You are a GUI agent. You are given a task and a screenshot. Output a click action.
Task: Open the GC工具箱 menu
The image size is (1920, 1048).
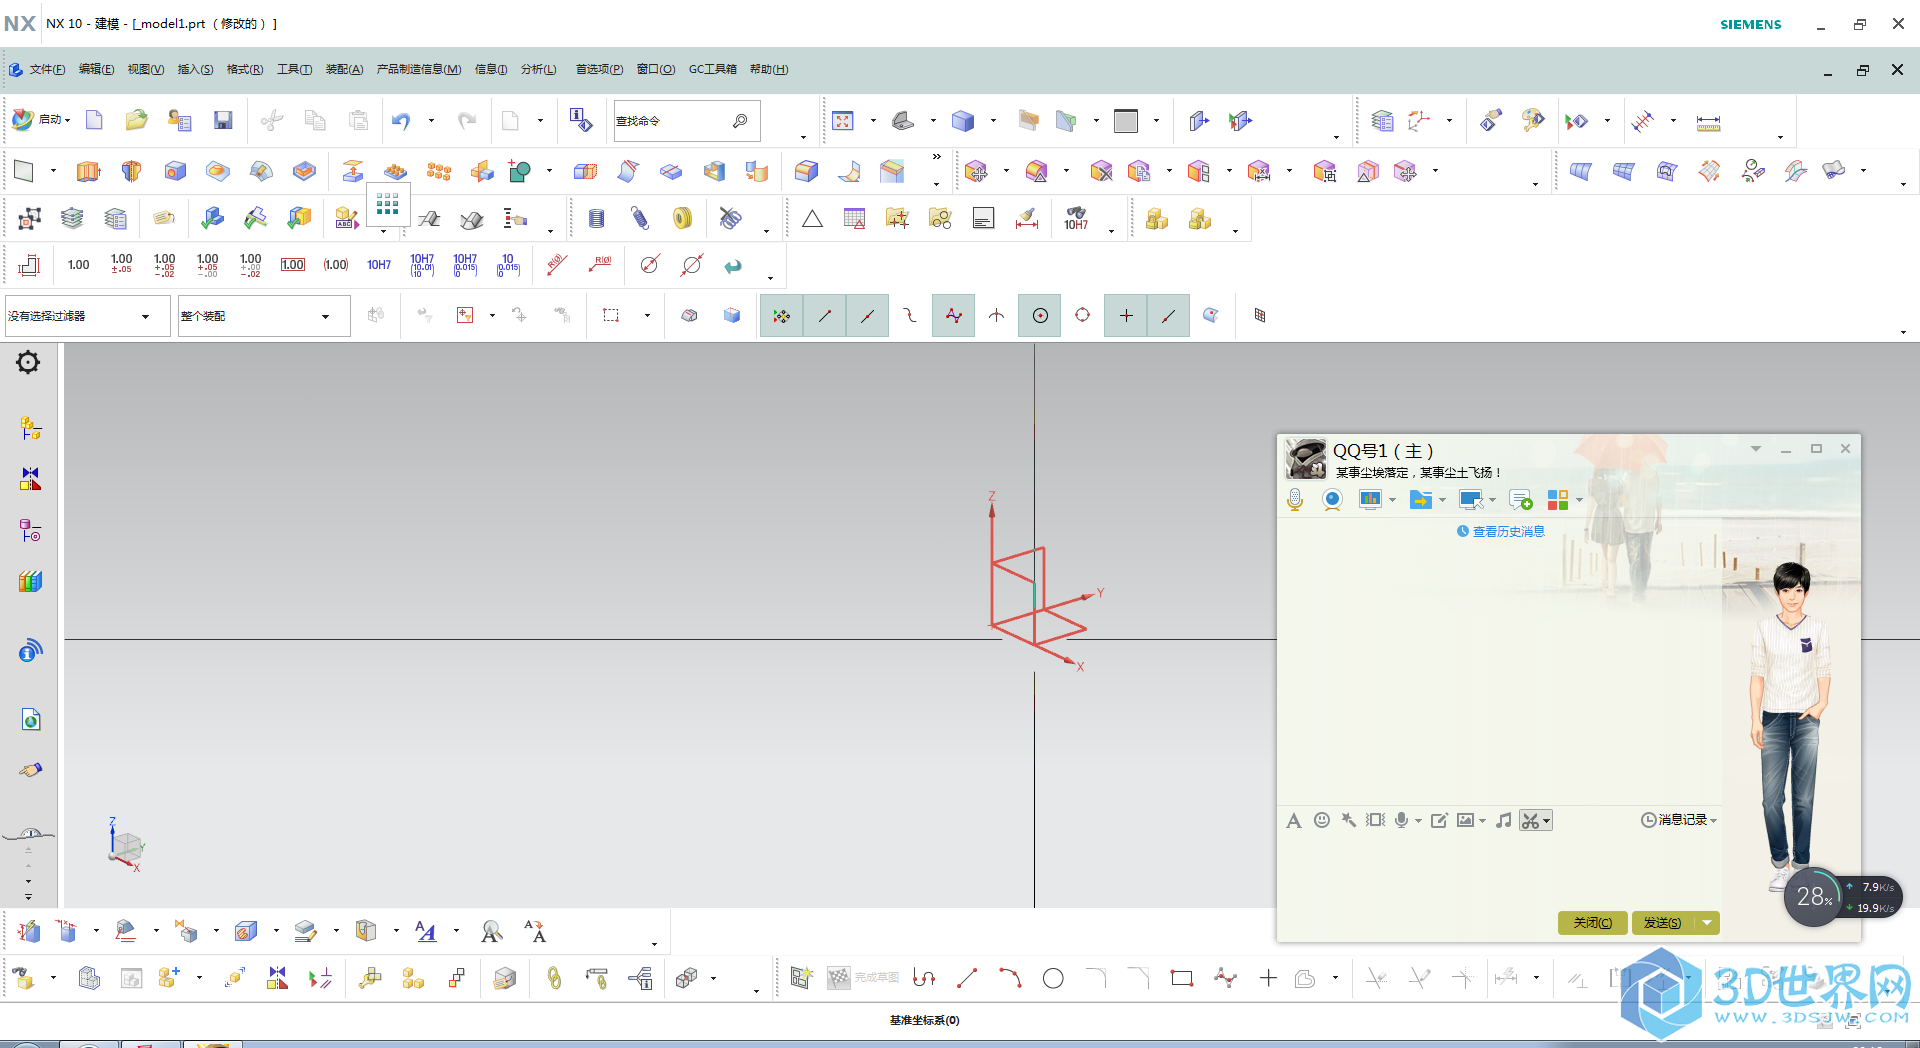[712, 70]
